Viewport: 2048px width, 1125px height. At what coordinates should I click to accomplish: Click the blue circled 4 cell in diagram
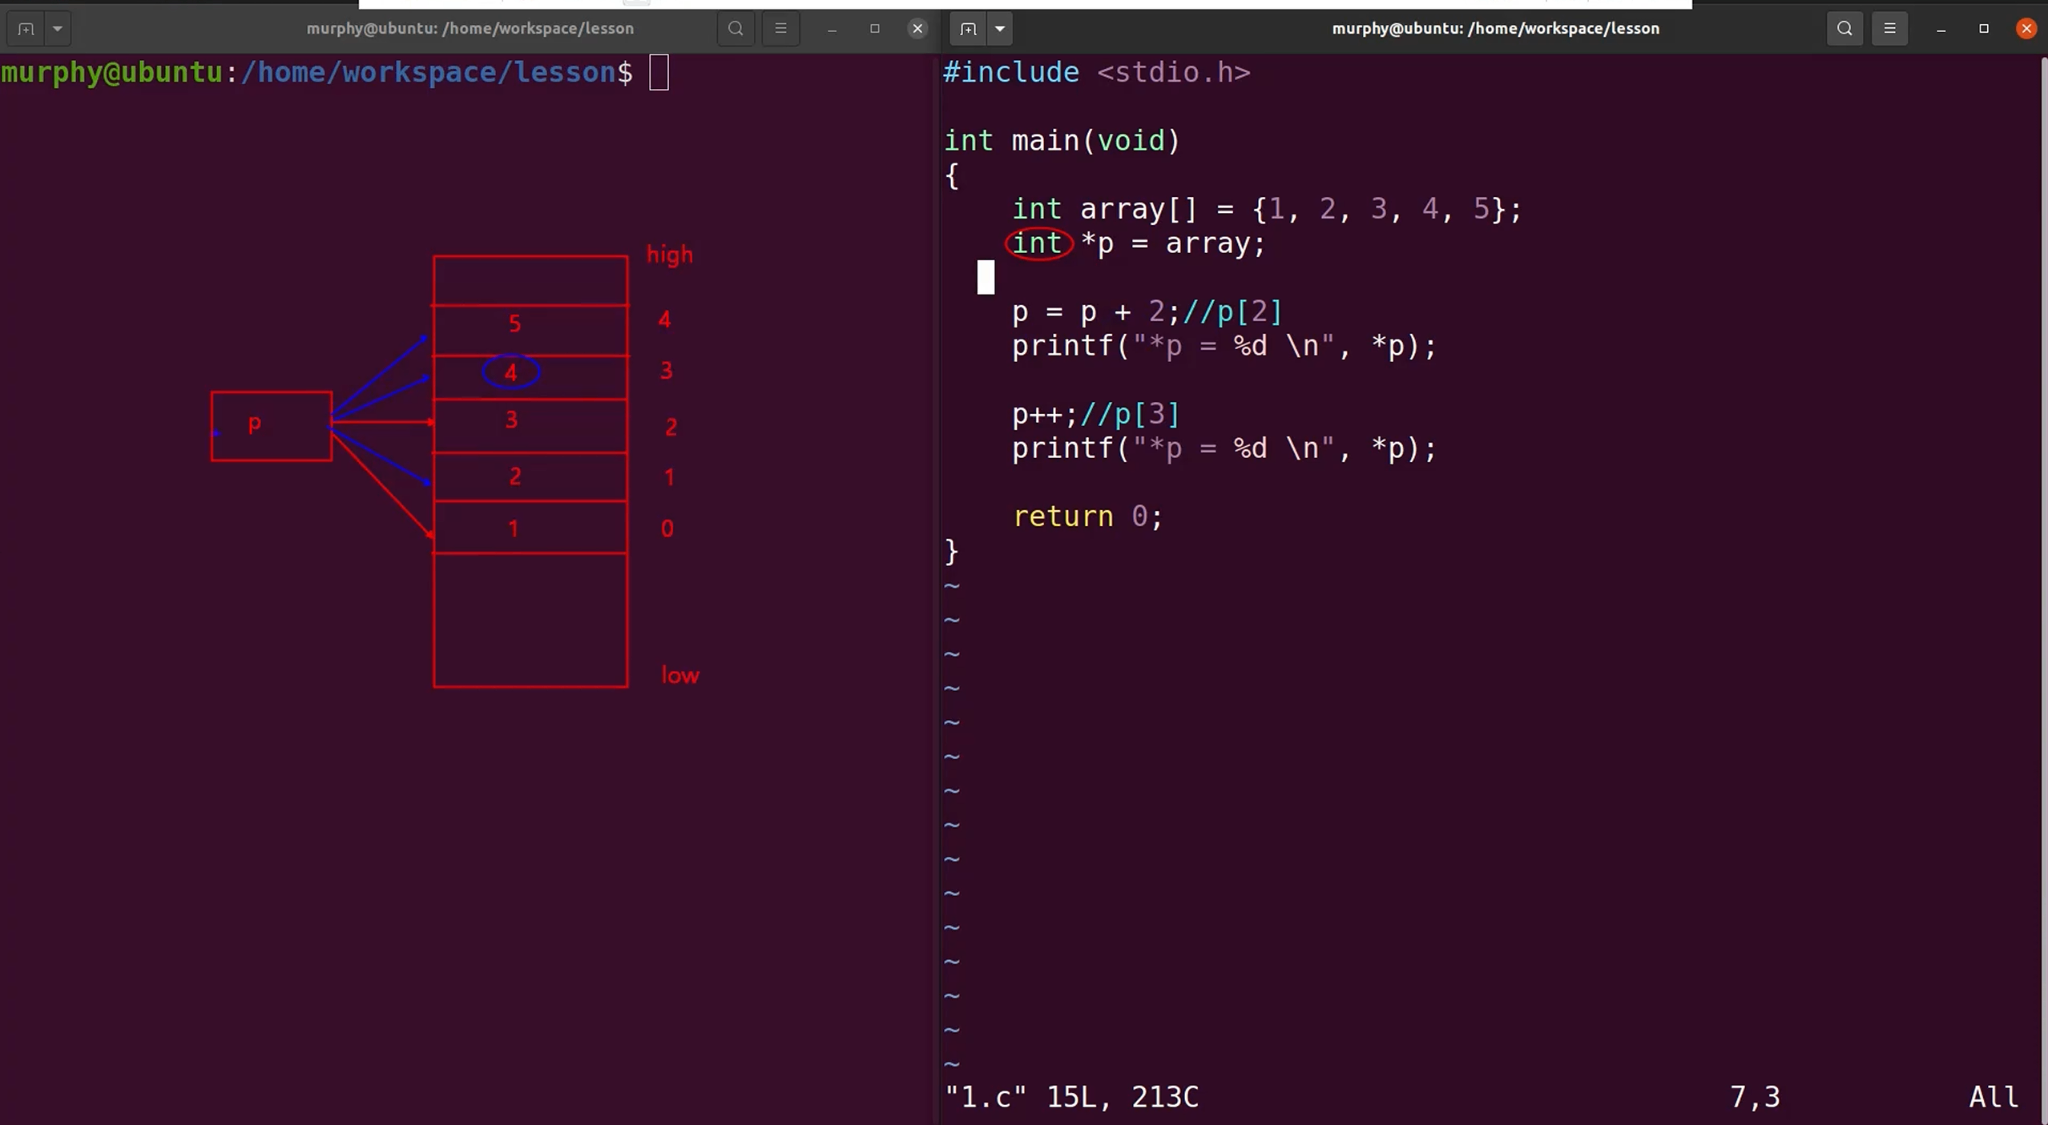point(511,373)
